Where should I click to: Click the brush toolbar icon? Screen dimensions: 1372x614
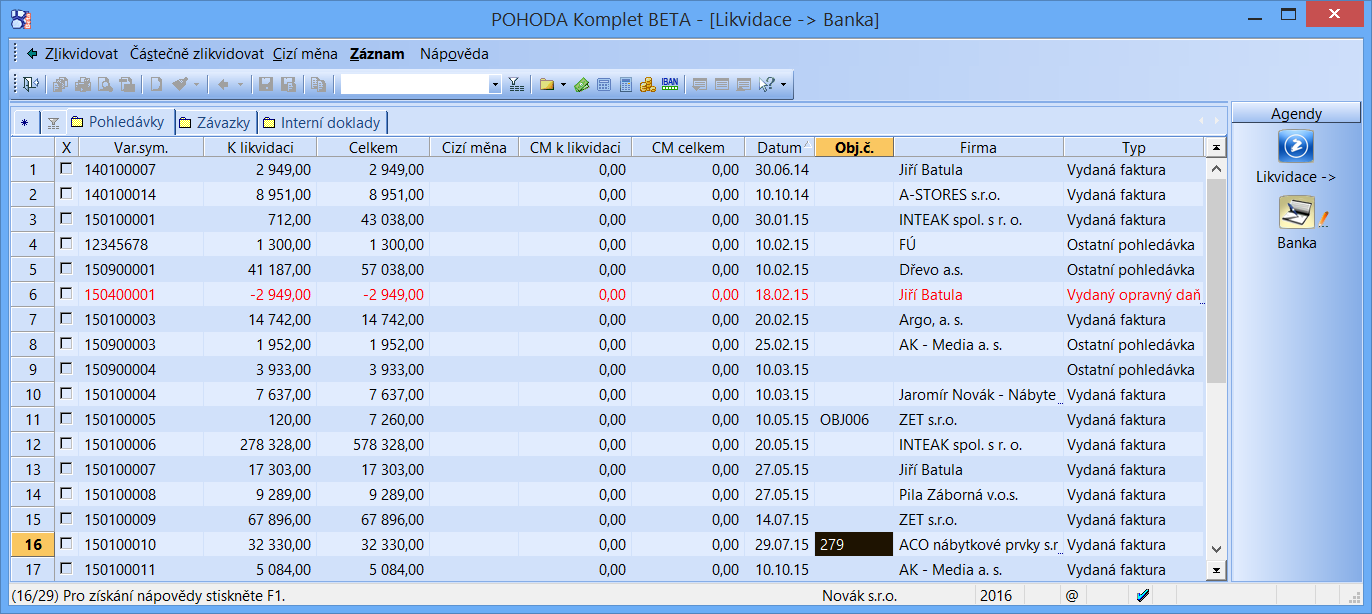[180, 85]
